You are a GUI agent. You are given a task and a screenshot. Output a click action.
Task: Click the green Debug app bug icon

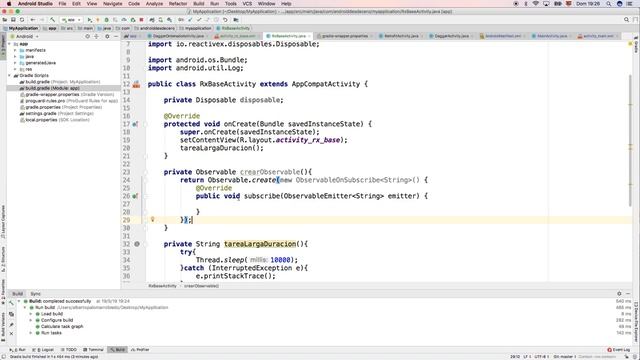point(106,20)
